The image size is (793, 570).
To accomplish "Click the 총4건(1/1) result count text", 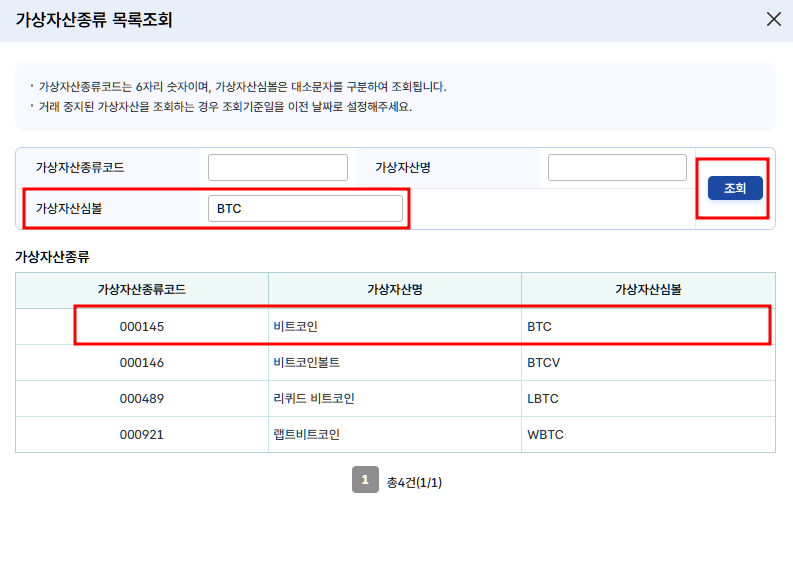I will point(414,483).
